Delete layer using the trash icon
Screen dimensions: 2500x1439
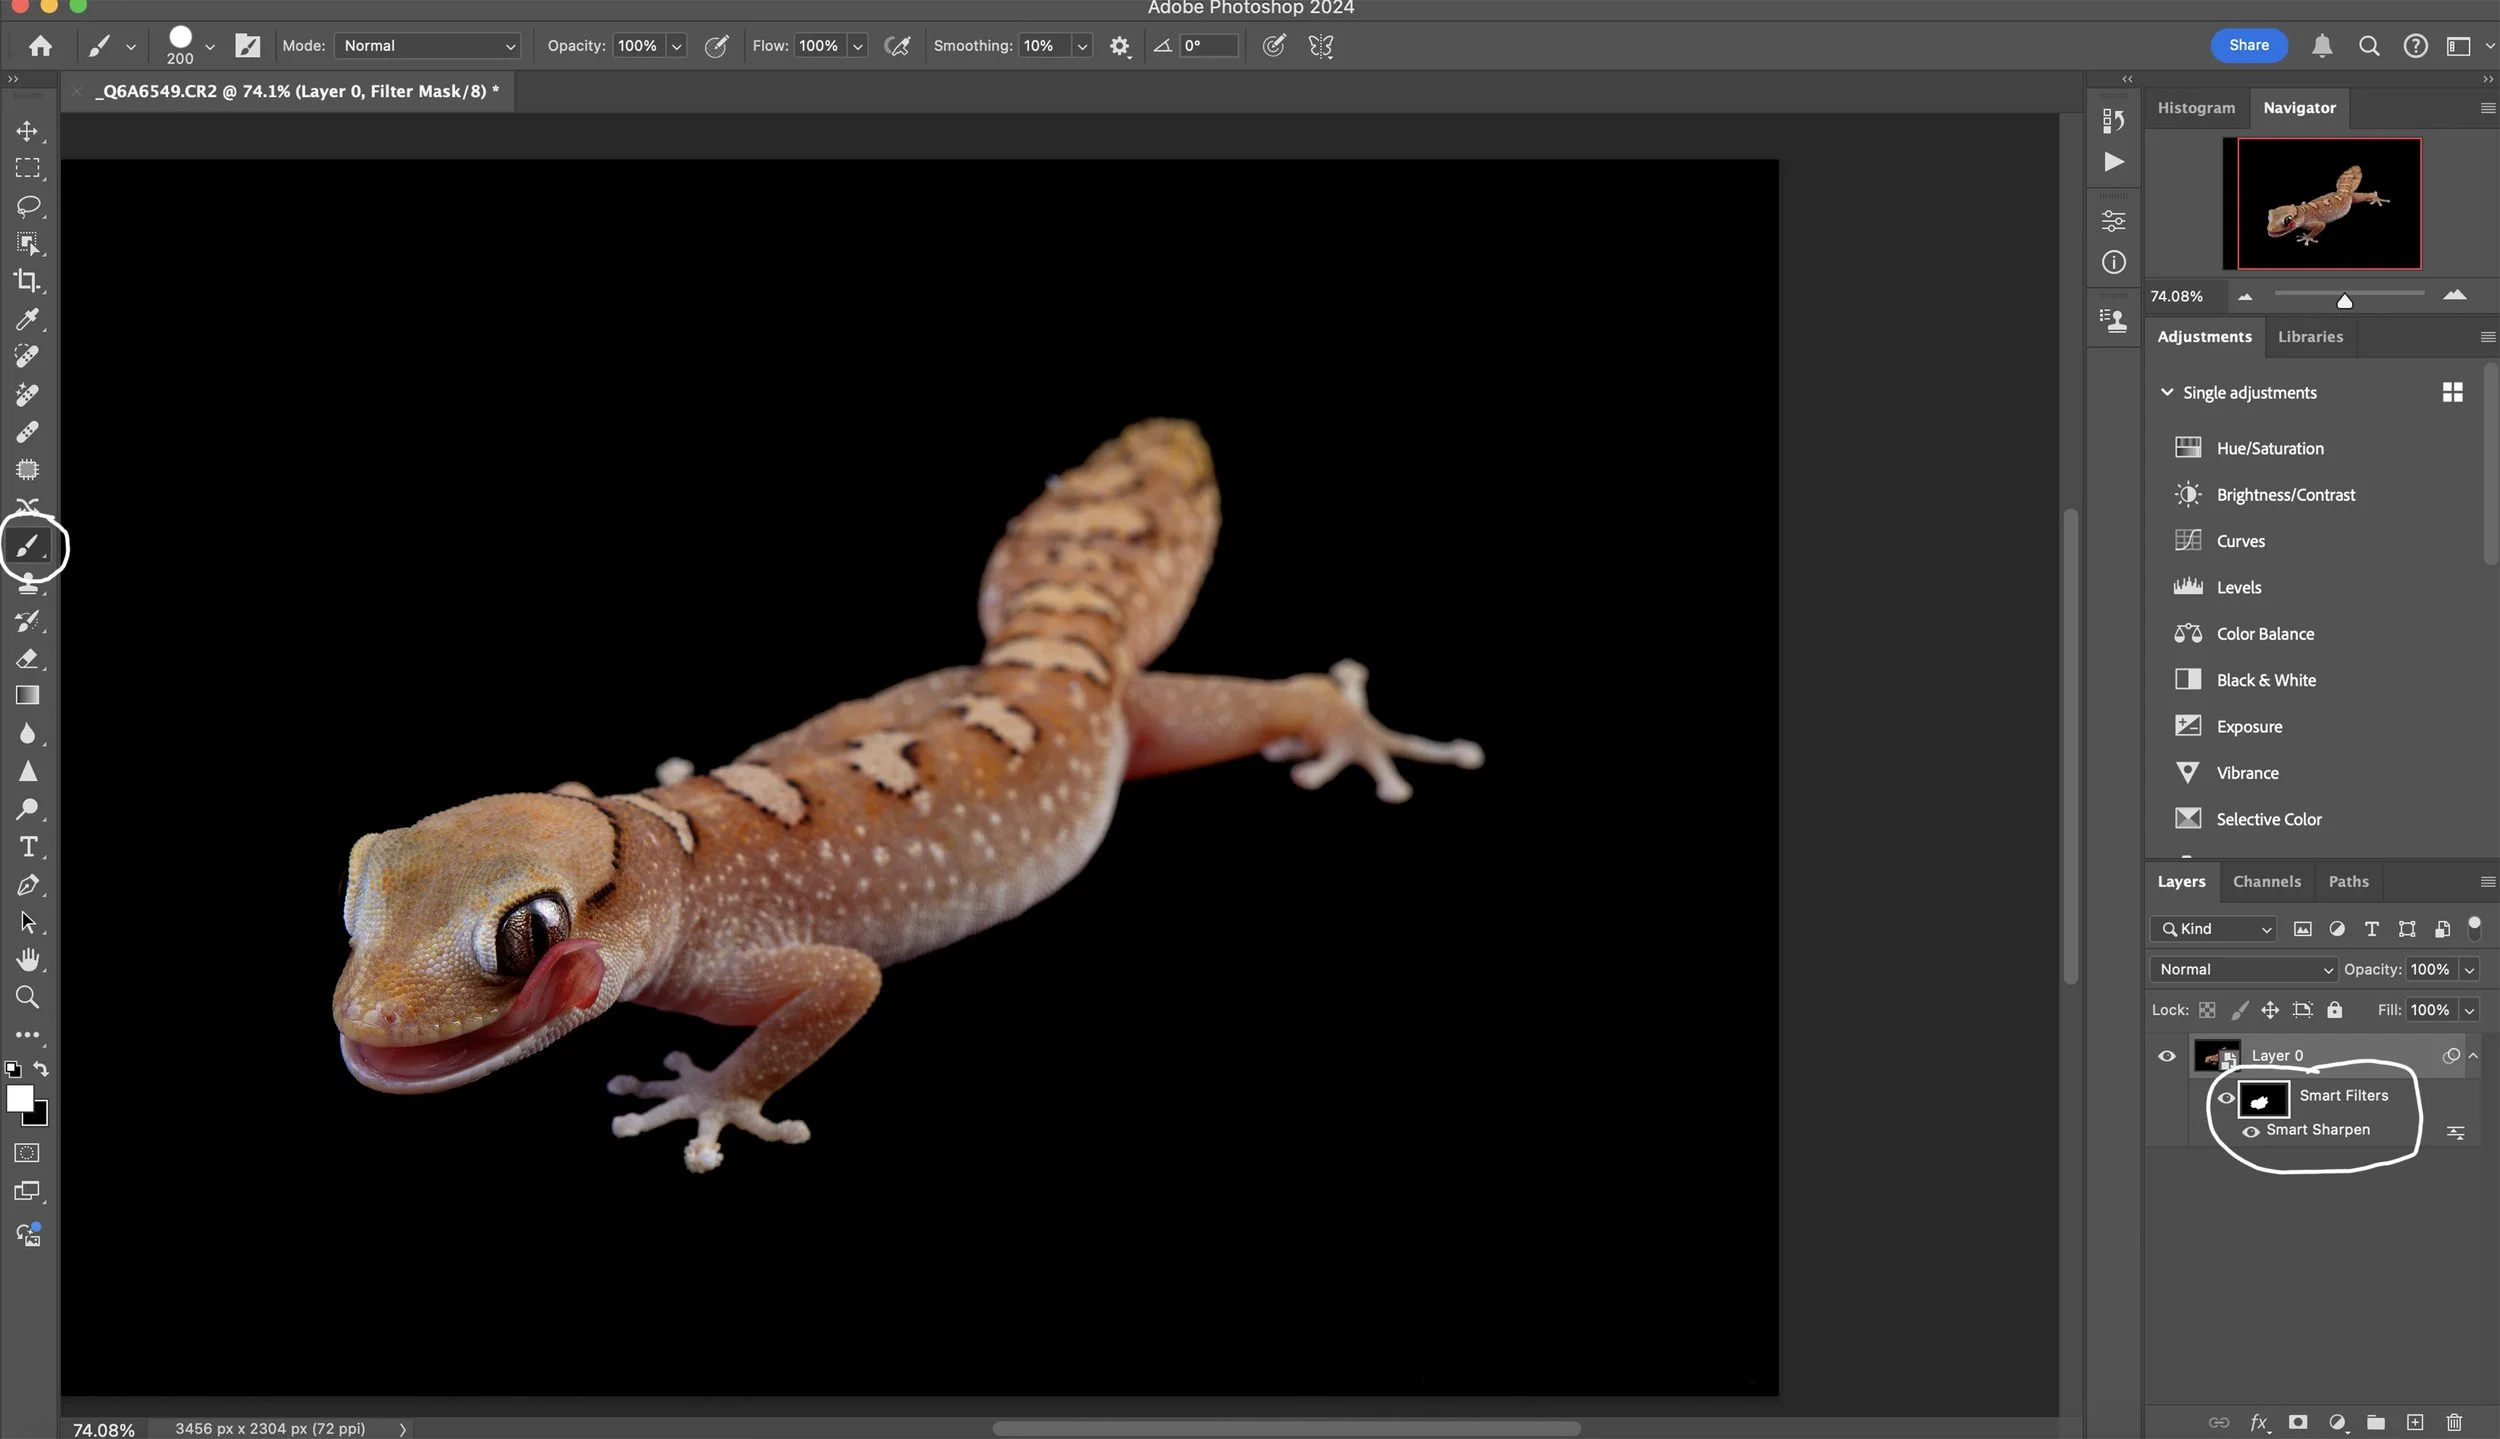coord(2453,1422)
